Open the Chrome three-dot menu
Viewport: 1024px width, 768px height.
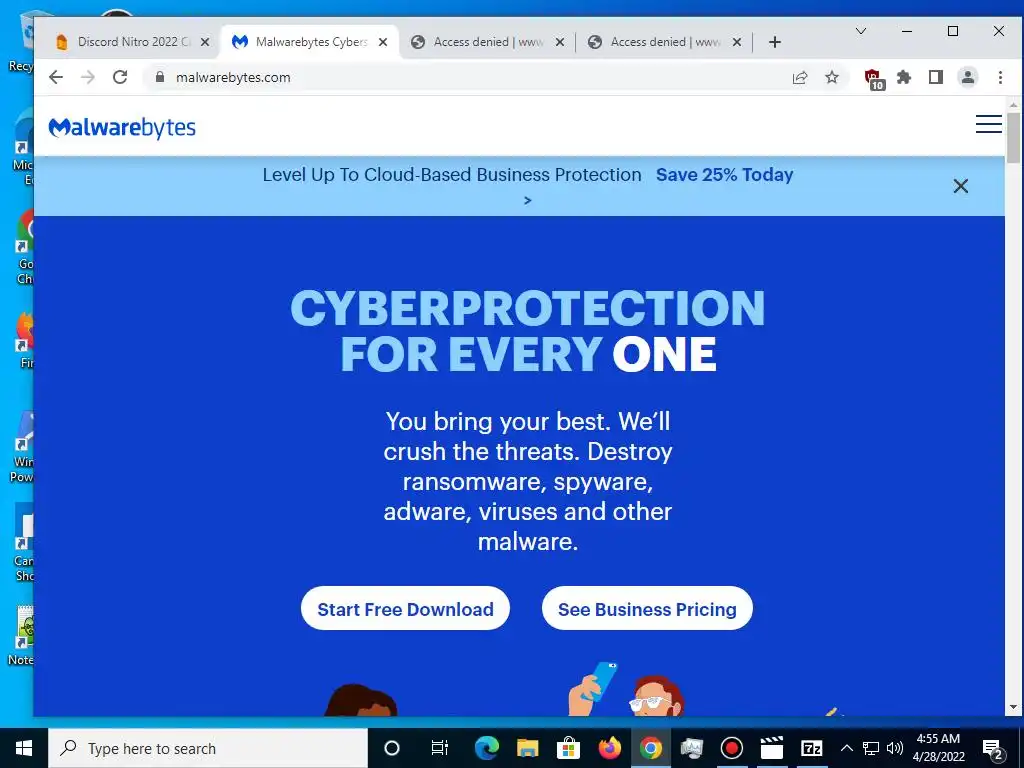[1000, 78]
